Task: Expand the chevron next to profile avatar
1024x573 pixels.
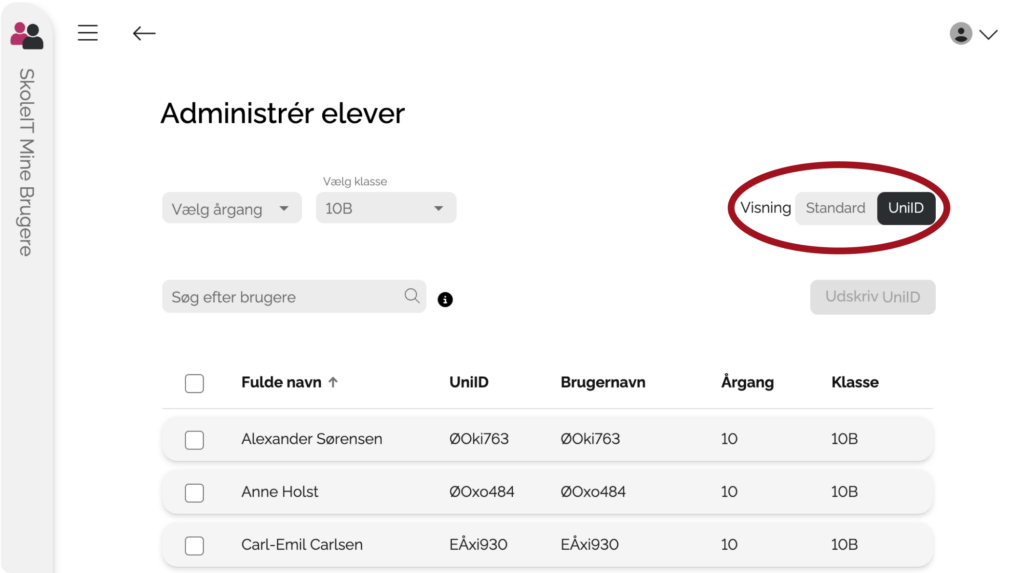Action: click(989, 34)
